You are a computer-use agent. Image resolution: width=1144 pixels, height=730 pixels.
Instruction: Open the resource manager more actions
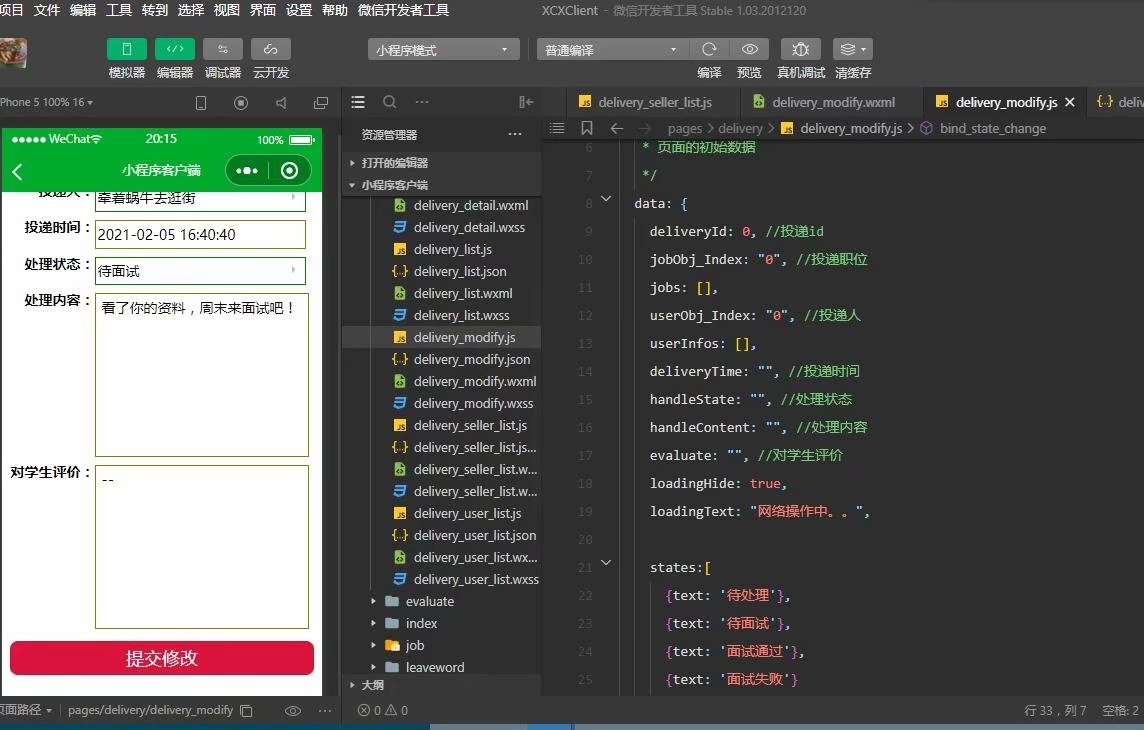515,134
